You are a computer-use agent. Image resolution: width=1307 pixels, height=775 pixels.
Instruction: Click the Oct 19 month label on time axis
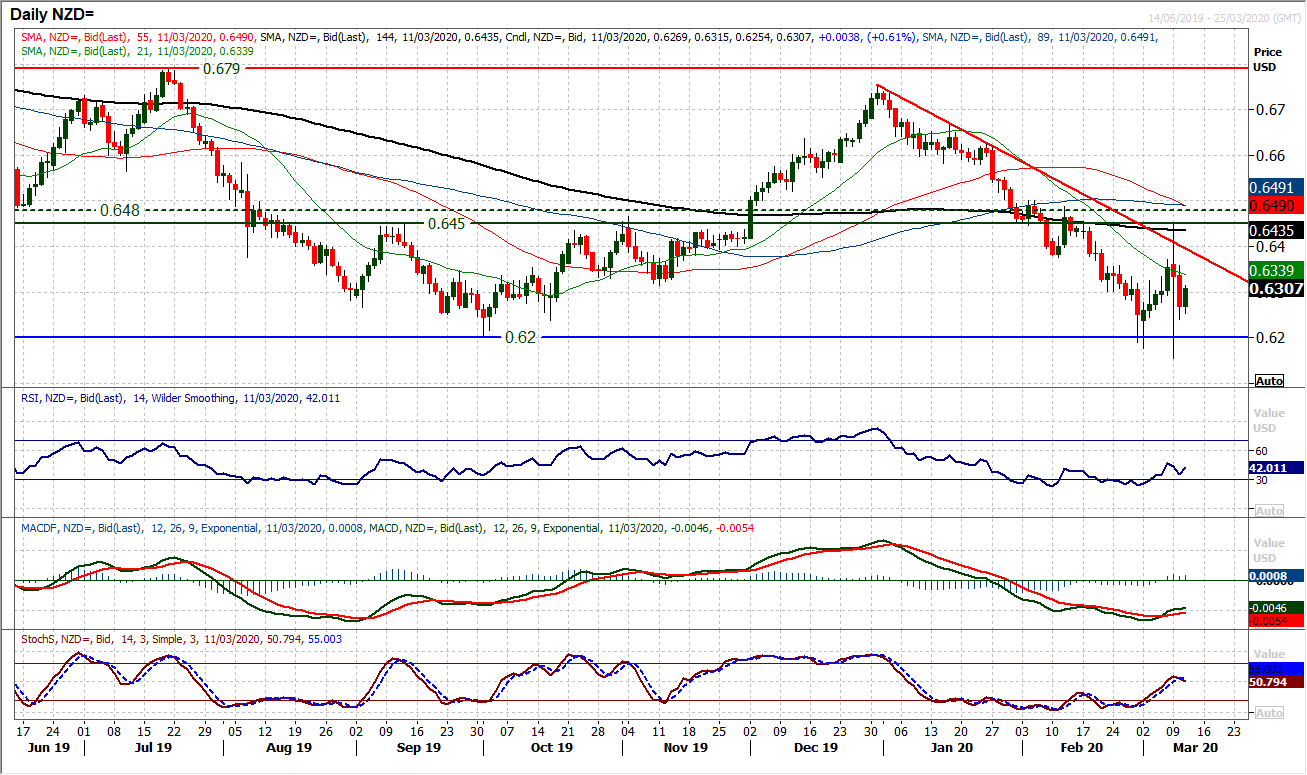coord(551,747)
